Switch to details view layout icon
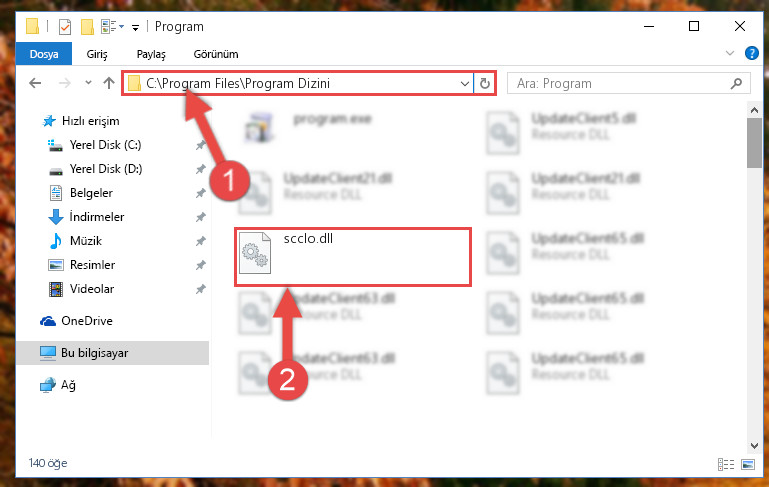Image resolution: width=769 pixels, height=487 pixels. (726, 464)
